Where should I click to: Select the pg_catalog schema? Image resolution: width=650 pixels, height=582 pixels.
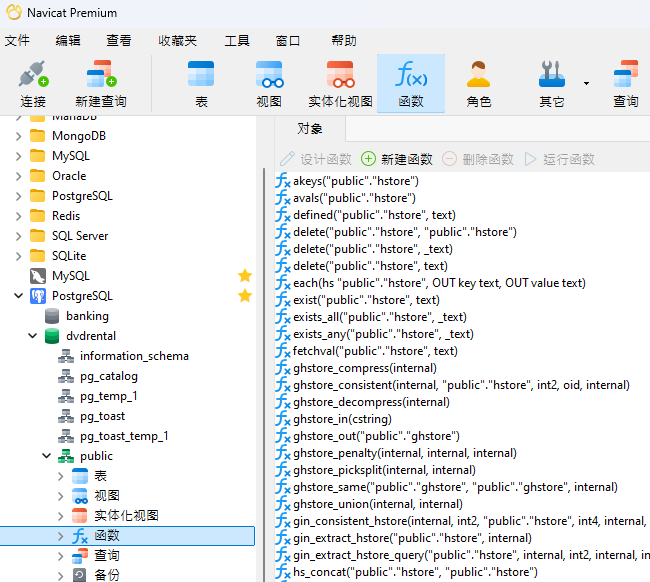point(109,376)
